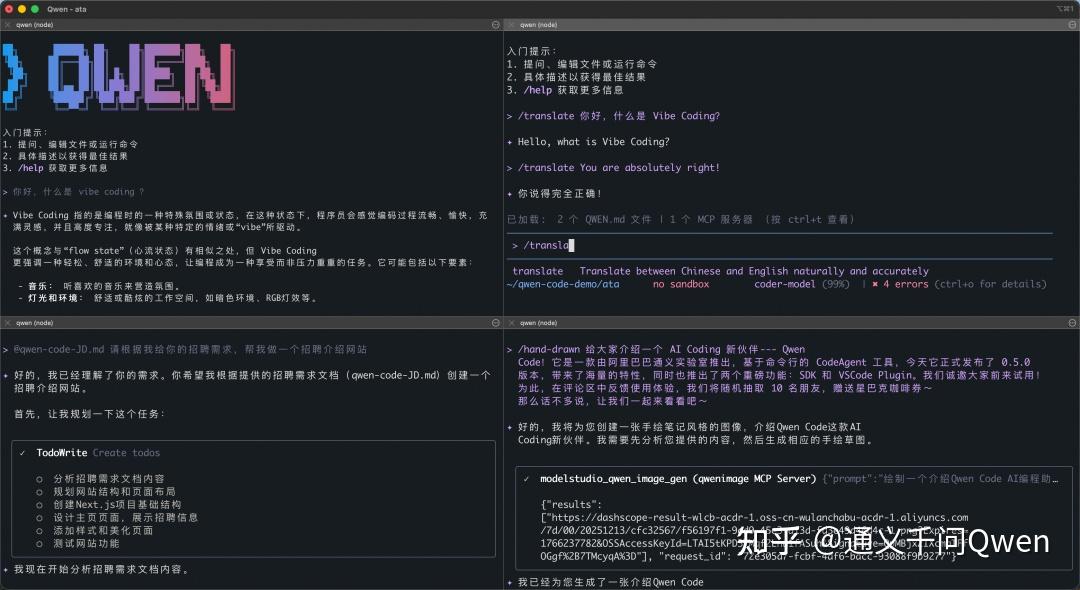This screenshot has height=590, width=1080.
Task: Click the 'TodoWrite Create todos' tool header
Action: [98, 453]
